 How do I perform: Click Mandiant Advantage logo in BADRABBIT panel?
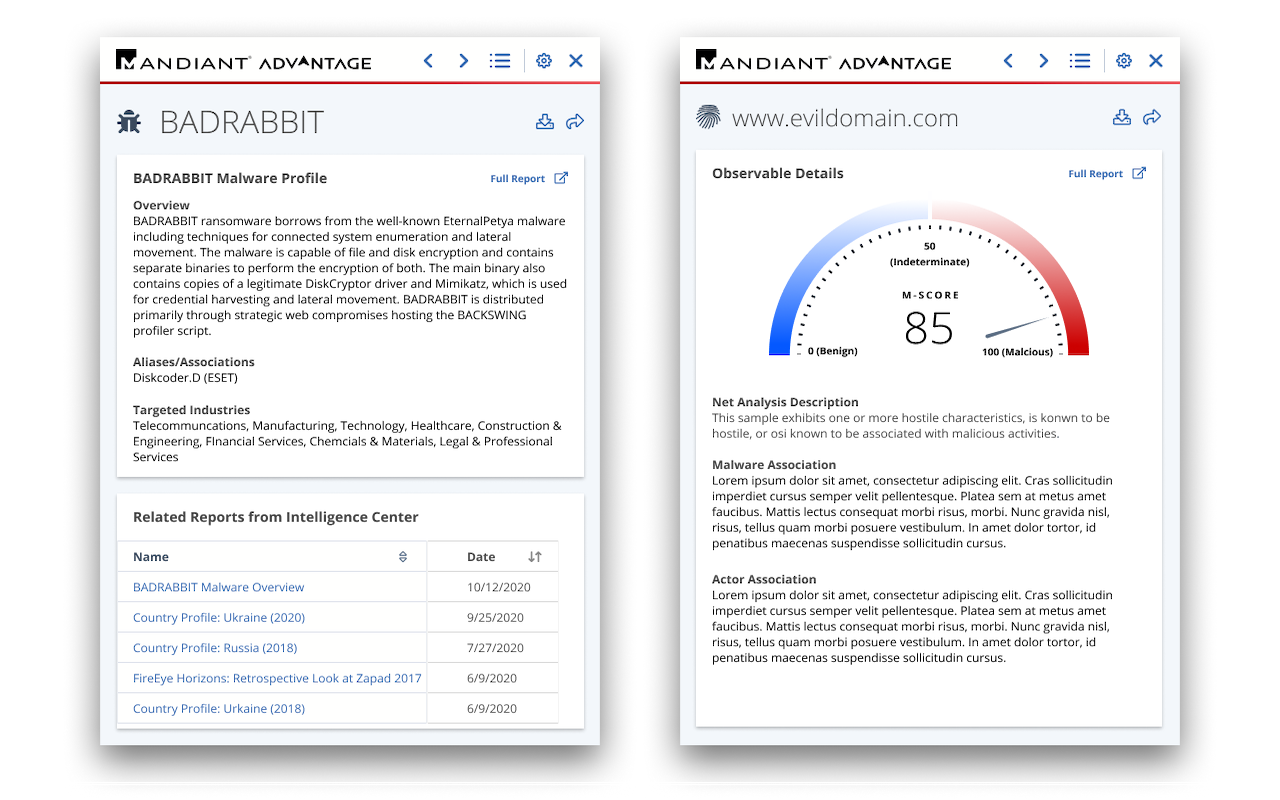(243, 61)
